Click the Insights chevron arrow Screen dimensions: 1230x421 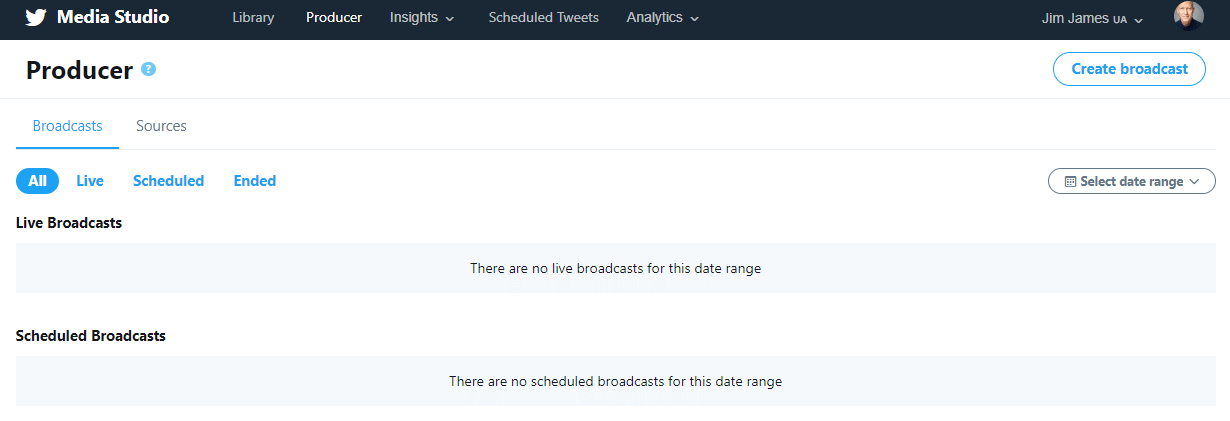point(450,19)
